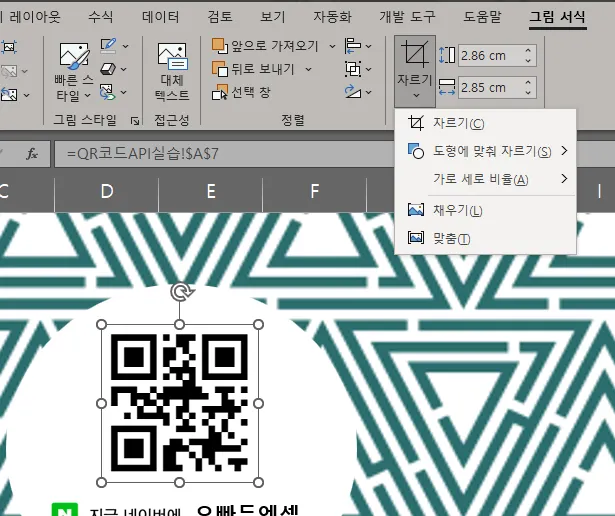Expand 뒤로 보내기 dropdown arrow
The image size is (615, 516).
309,69
